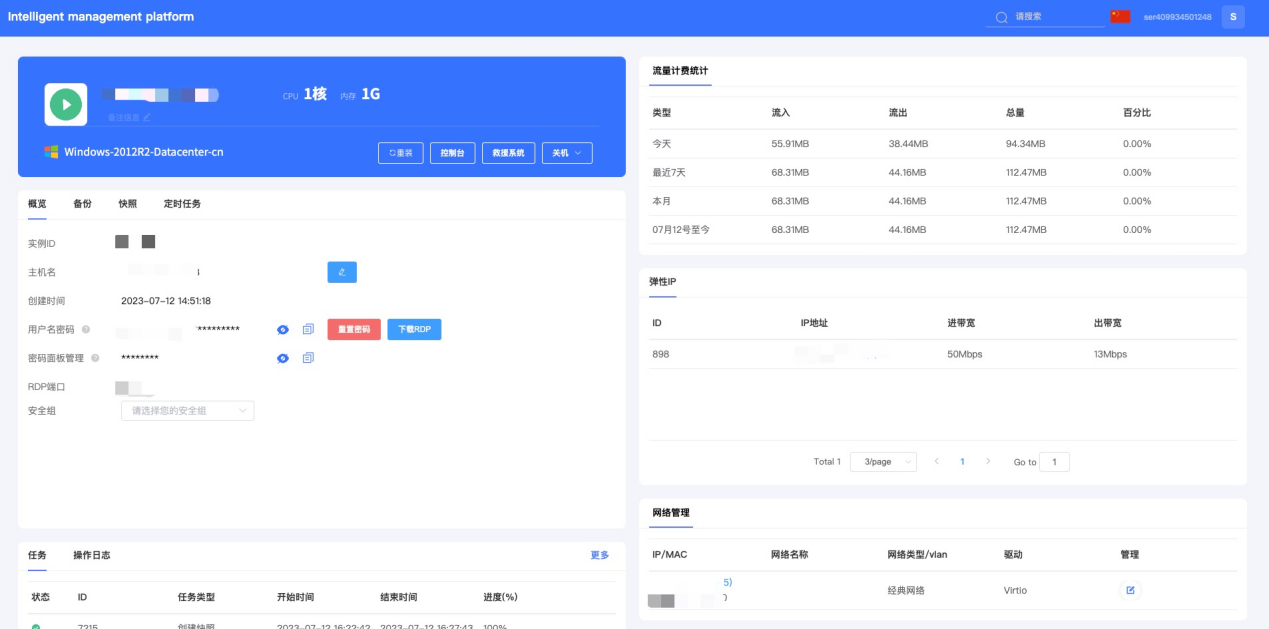Image resolution: width=1269 pixels, height=629 pixels.
Task: Click the green play status icon
Action: click(65, 104)
